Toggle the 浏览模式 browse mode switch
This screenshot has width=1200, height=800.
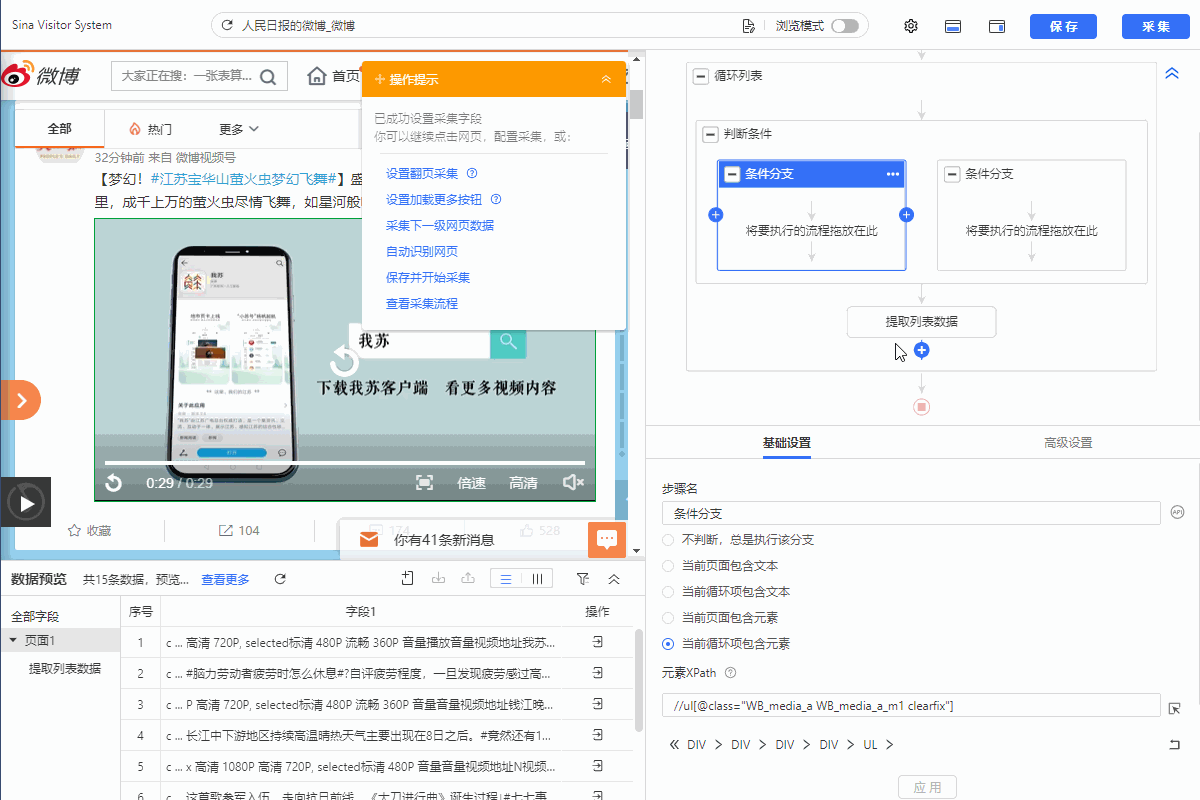[844, 26]
